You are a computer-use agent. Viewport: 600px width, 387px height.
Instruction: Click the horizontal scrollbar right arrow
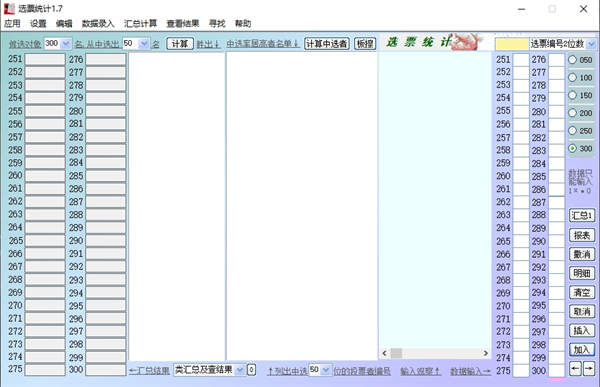point(486,353)
